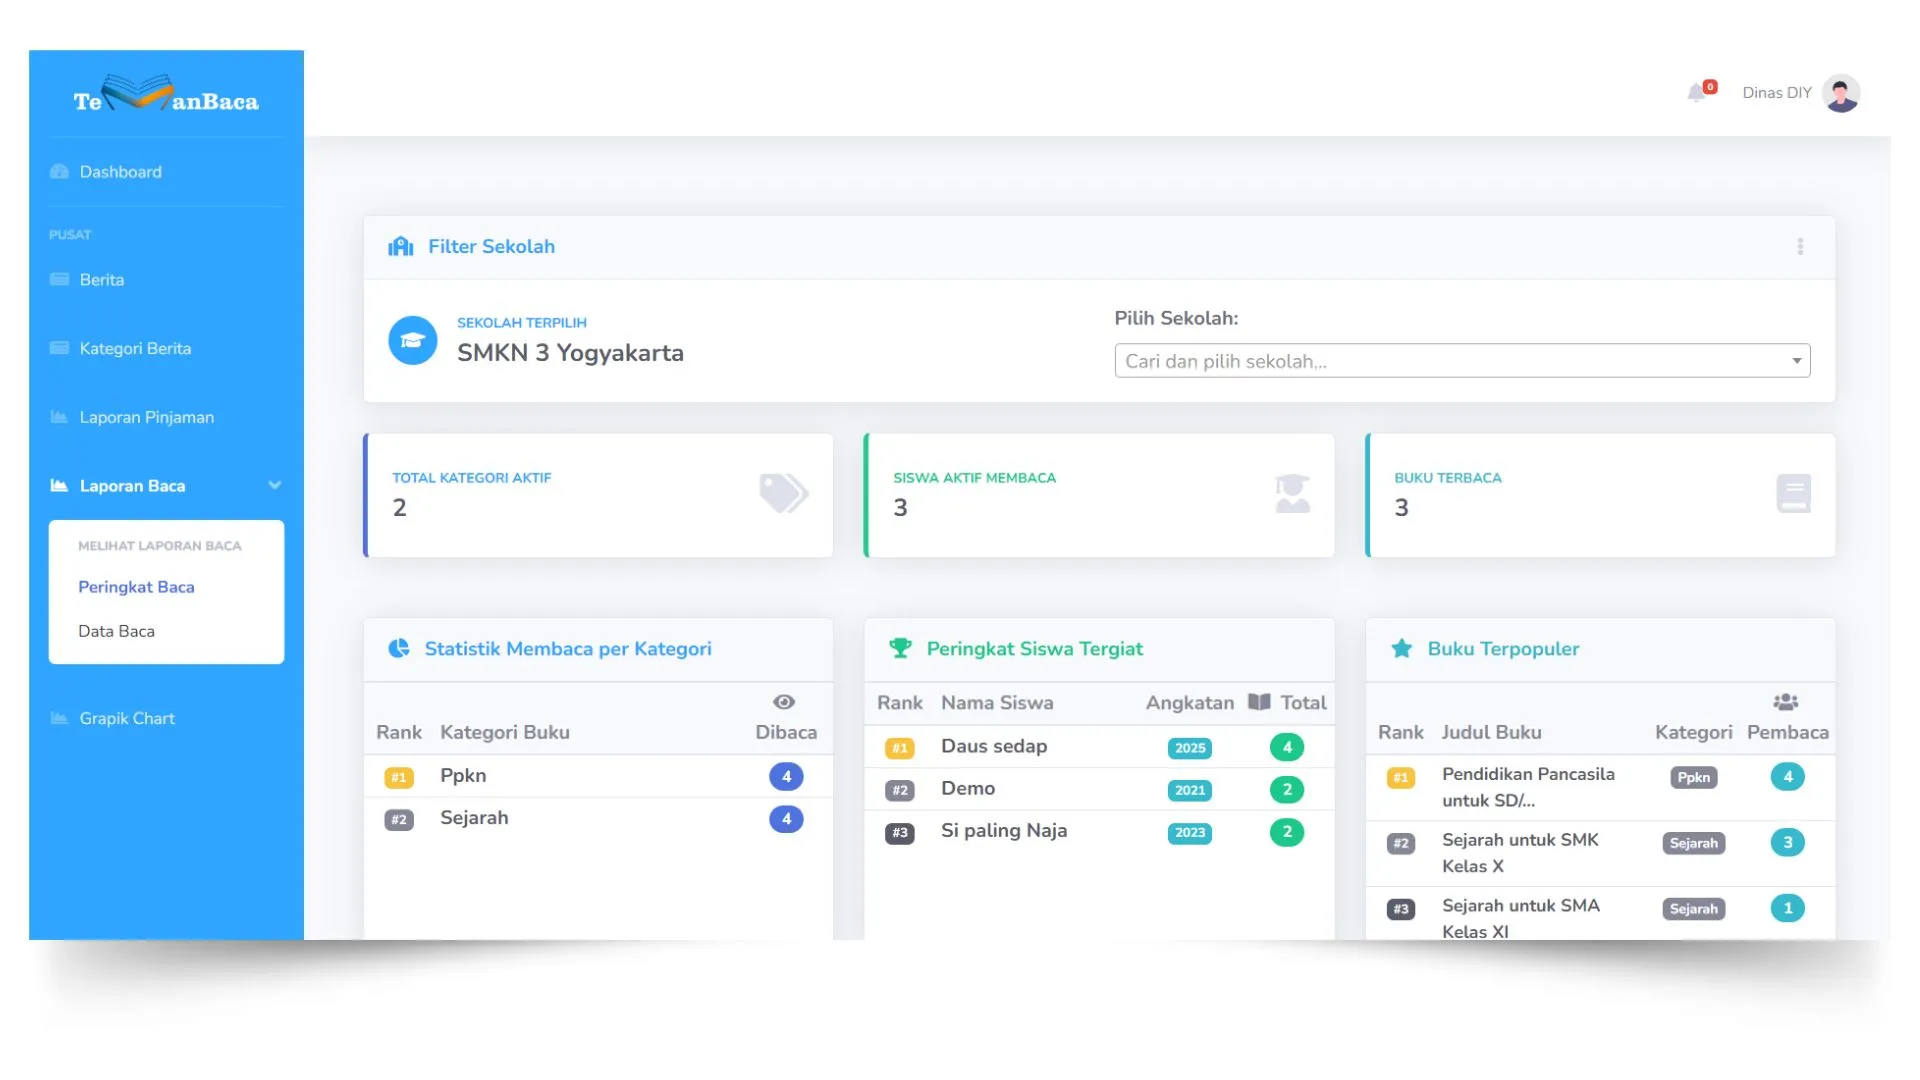1920x1080 pixels.
Task: Click the trophy icon on Peringkat Siswa Tergiat
Action: click(x=901, y=648)
